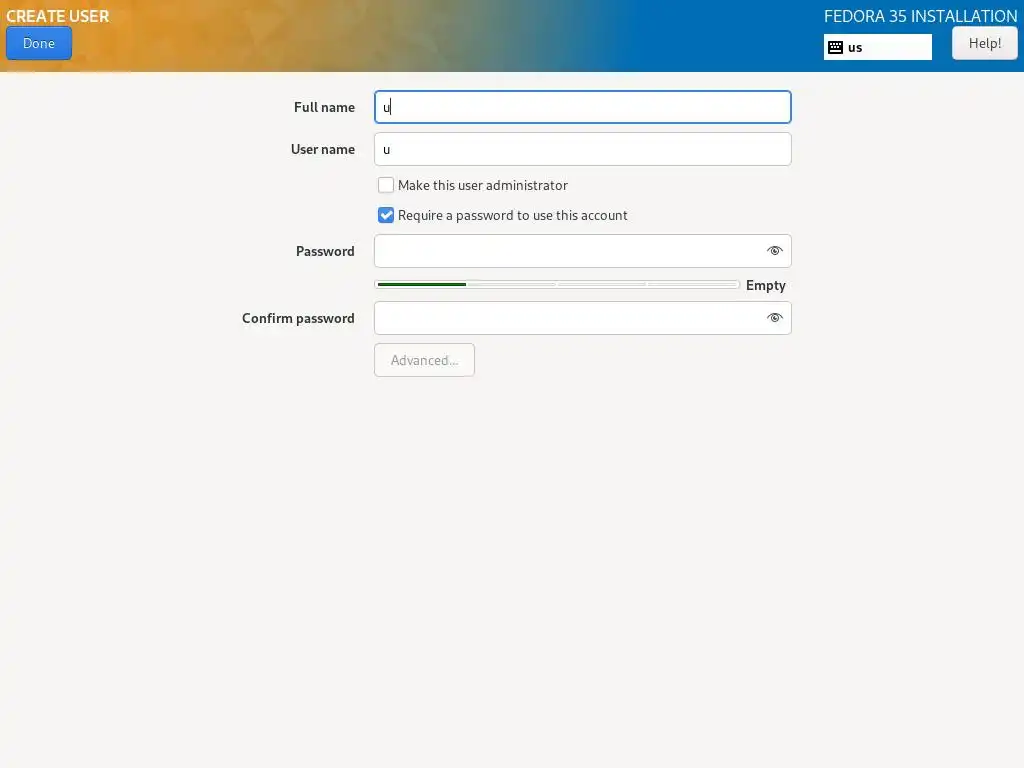Click the User name label
1024x768 pixels.
click(323, 149)
